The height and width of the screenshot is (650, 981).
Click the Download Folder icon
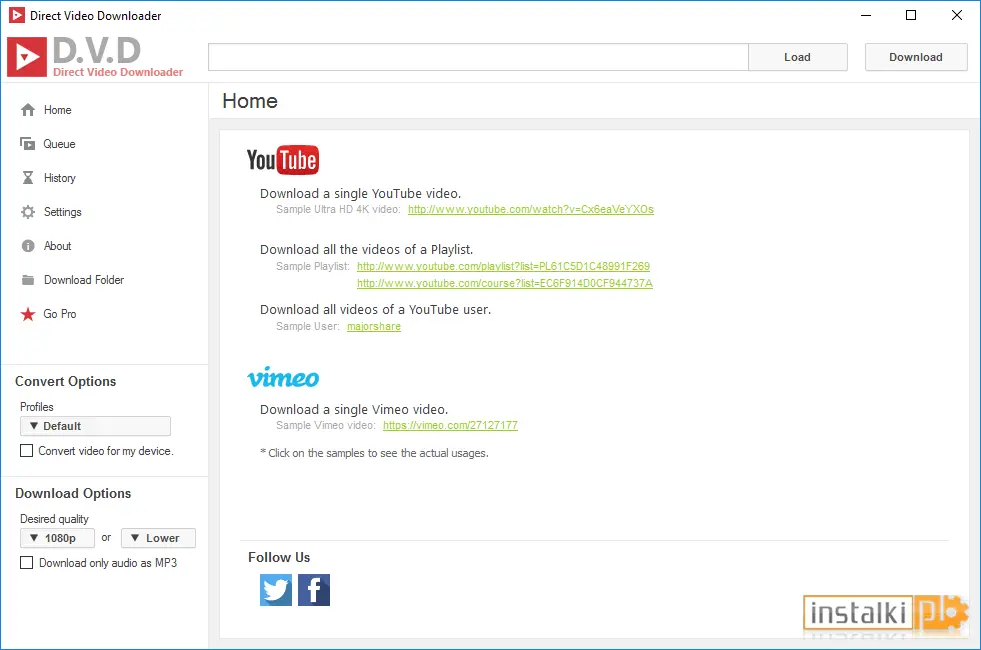[28, 280]
